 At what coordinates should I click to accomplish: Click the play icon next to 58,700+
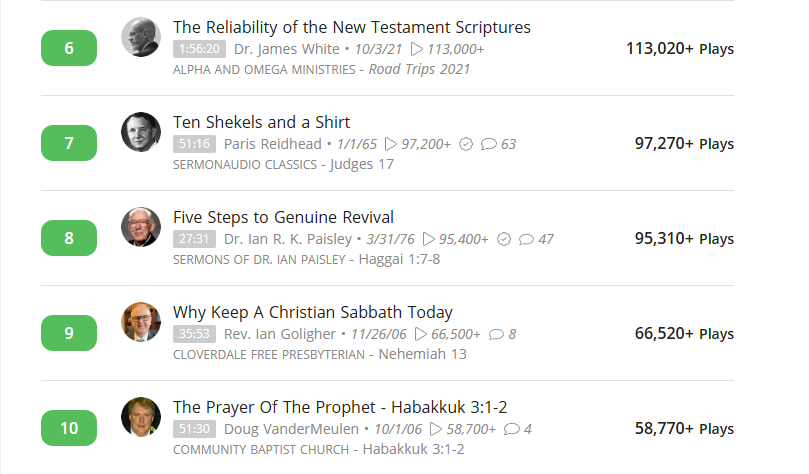coord(435,429)
